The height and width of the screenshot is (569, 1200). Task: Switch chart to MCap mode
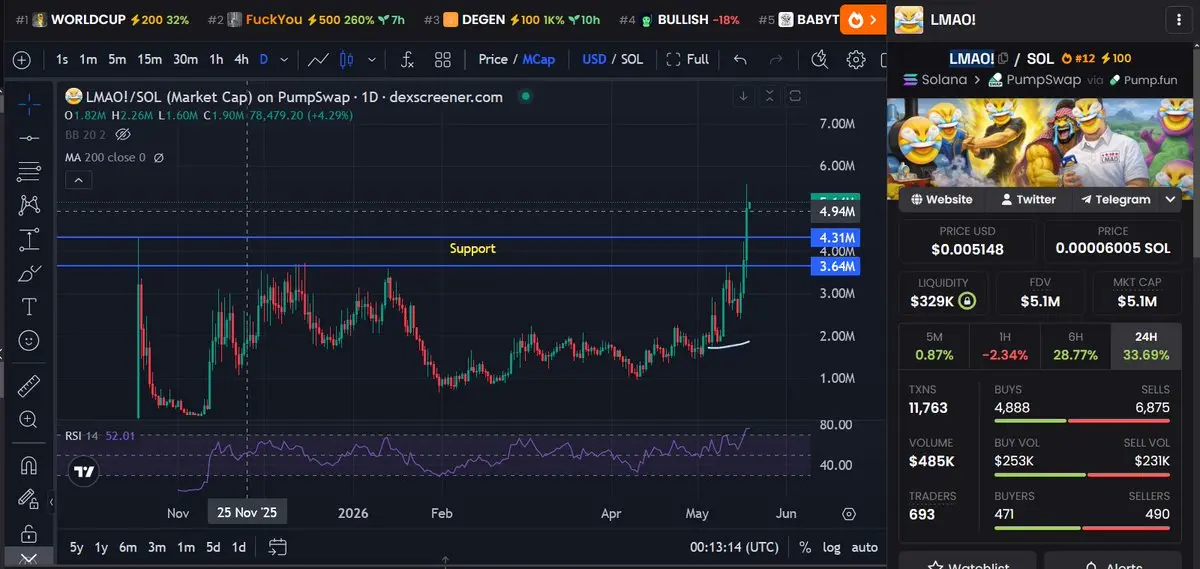[539, 60]
